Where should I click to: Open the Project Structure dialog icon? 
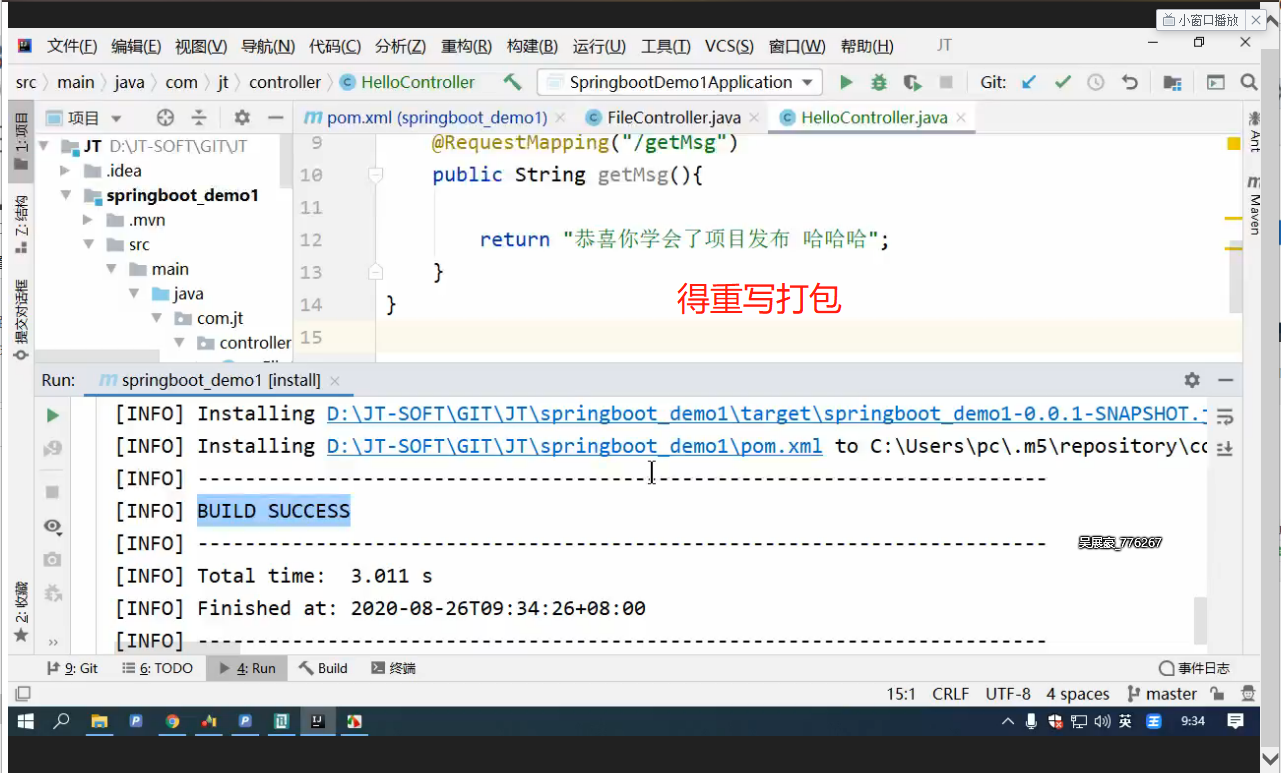(1172, 82)
